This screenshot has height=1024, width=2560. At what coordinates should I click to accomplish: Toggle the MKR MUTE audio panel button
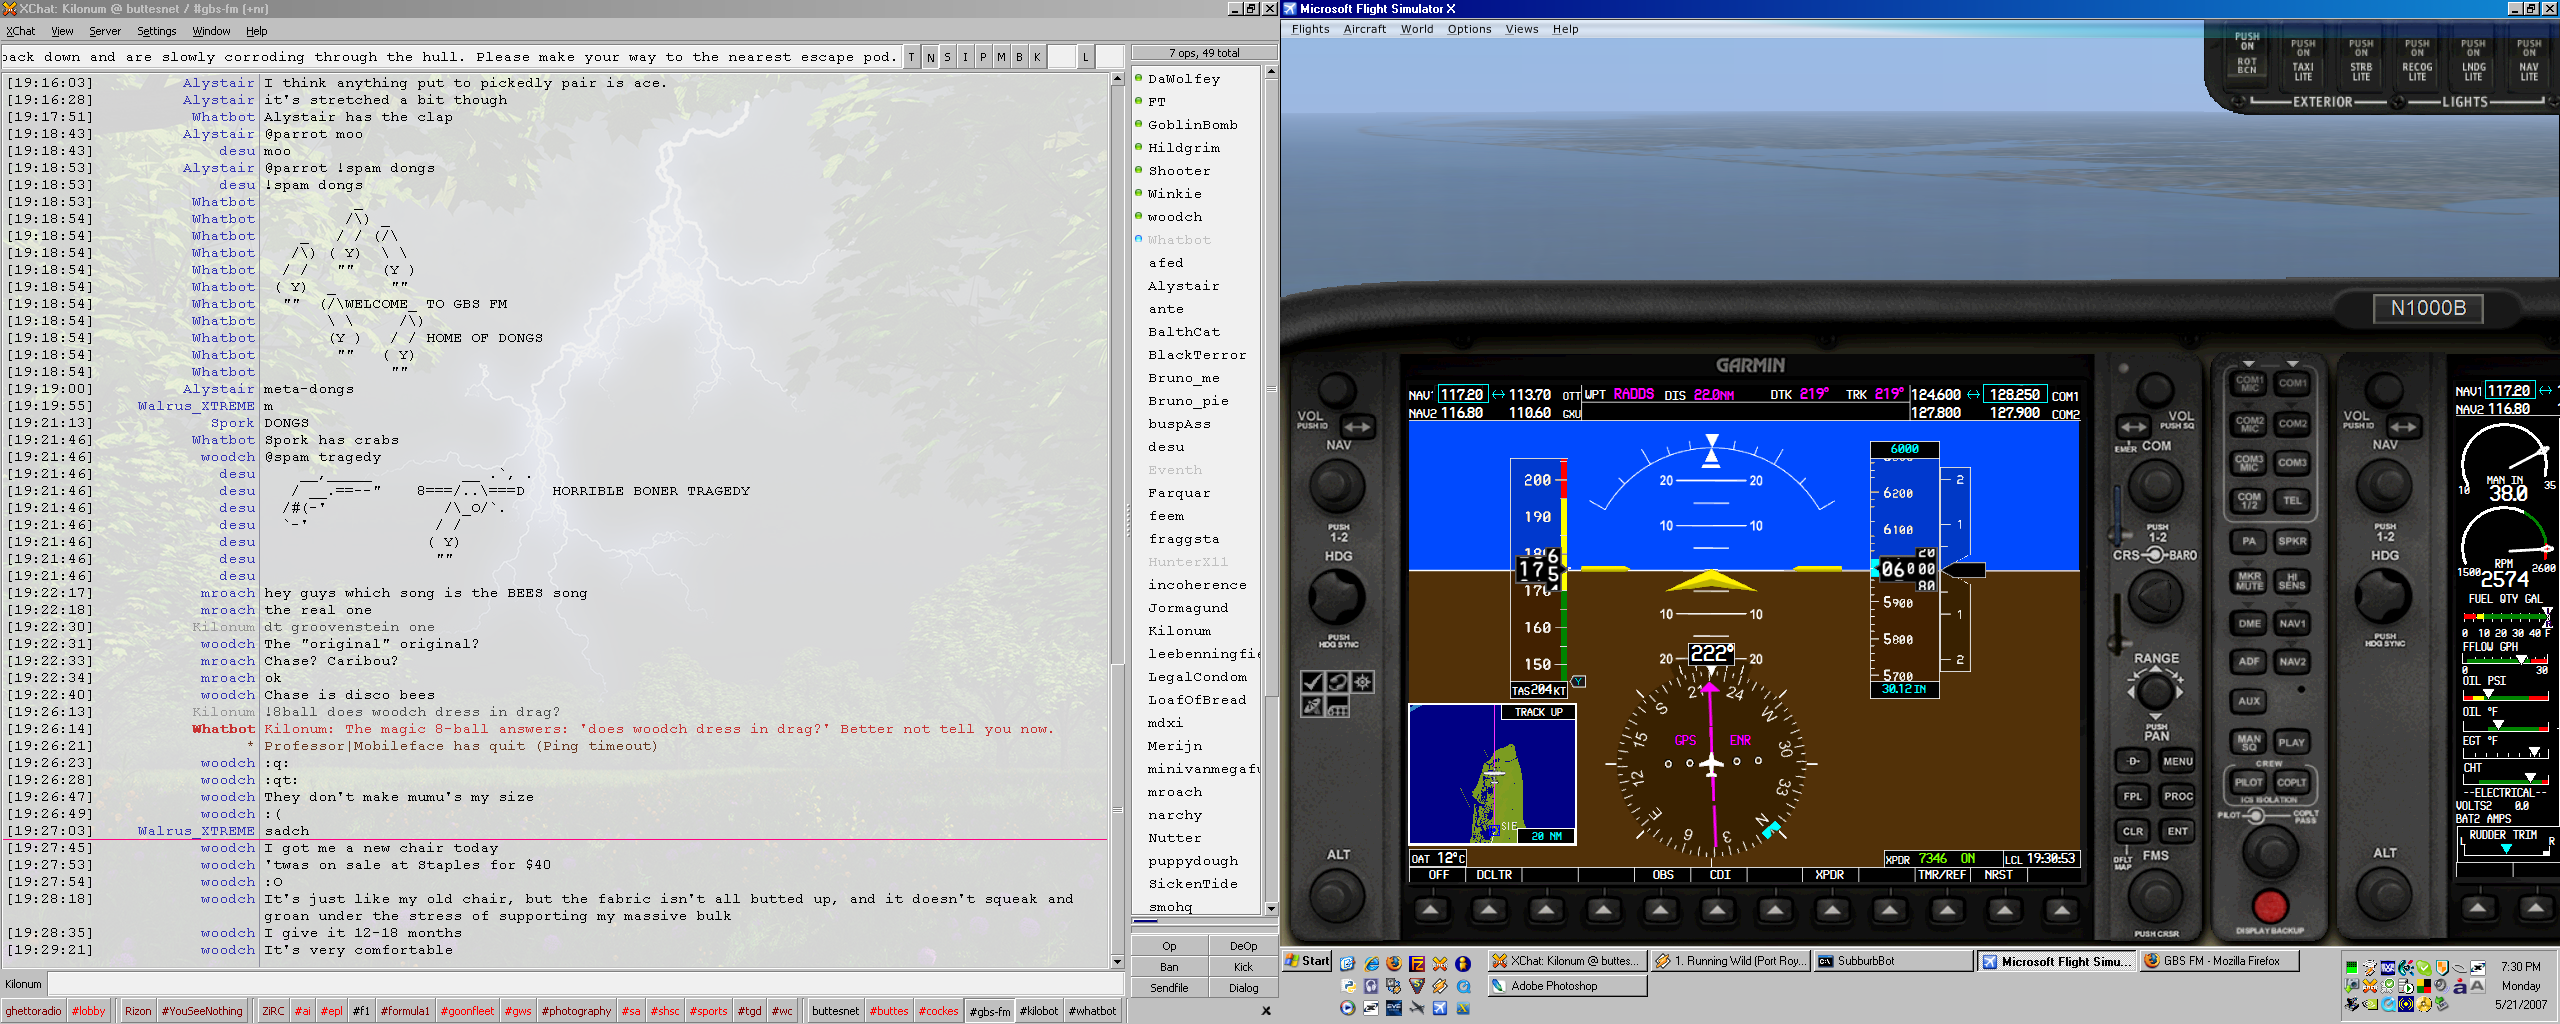coord(2249,581)
